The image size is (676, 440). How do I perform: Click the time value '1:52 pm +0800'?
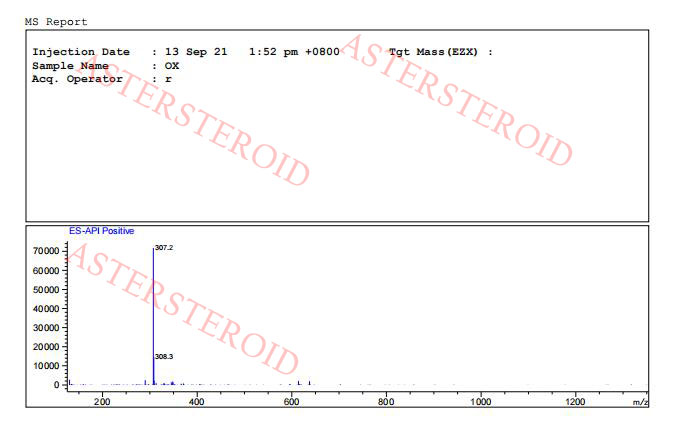pyautogui.click(x=294, y=52)
